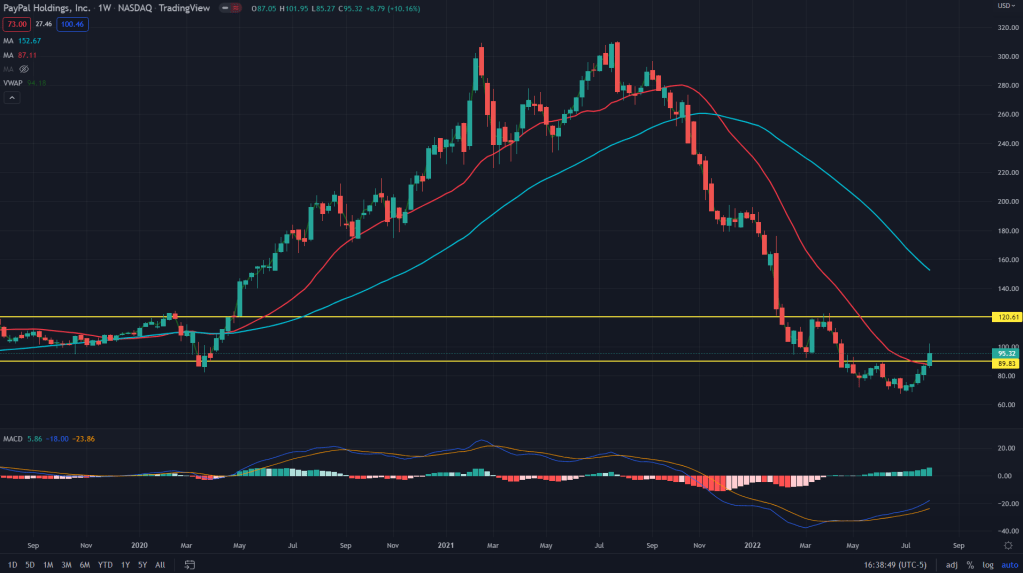The width and height of the screenshot is (1023, 573).
Task: Collapse the indicator legend with chevron
Action: tap(12, 98)
